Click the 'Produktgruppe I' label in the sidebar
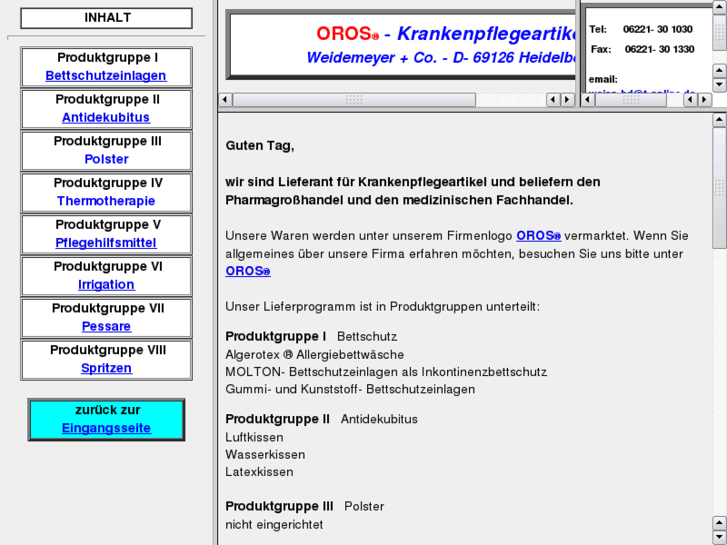 pyautogui.click(x=108, y=58)
